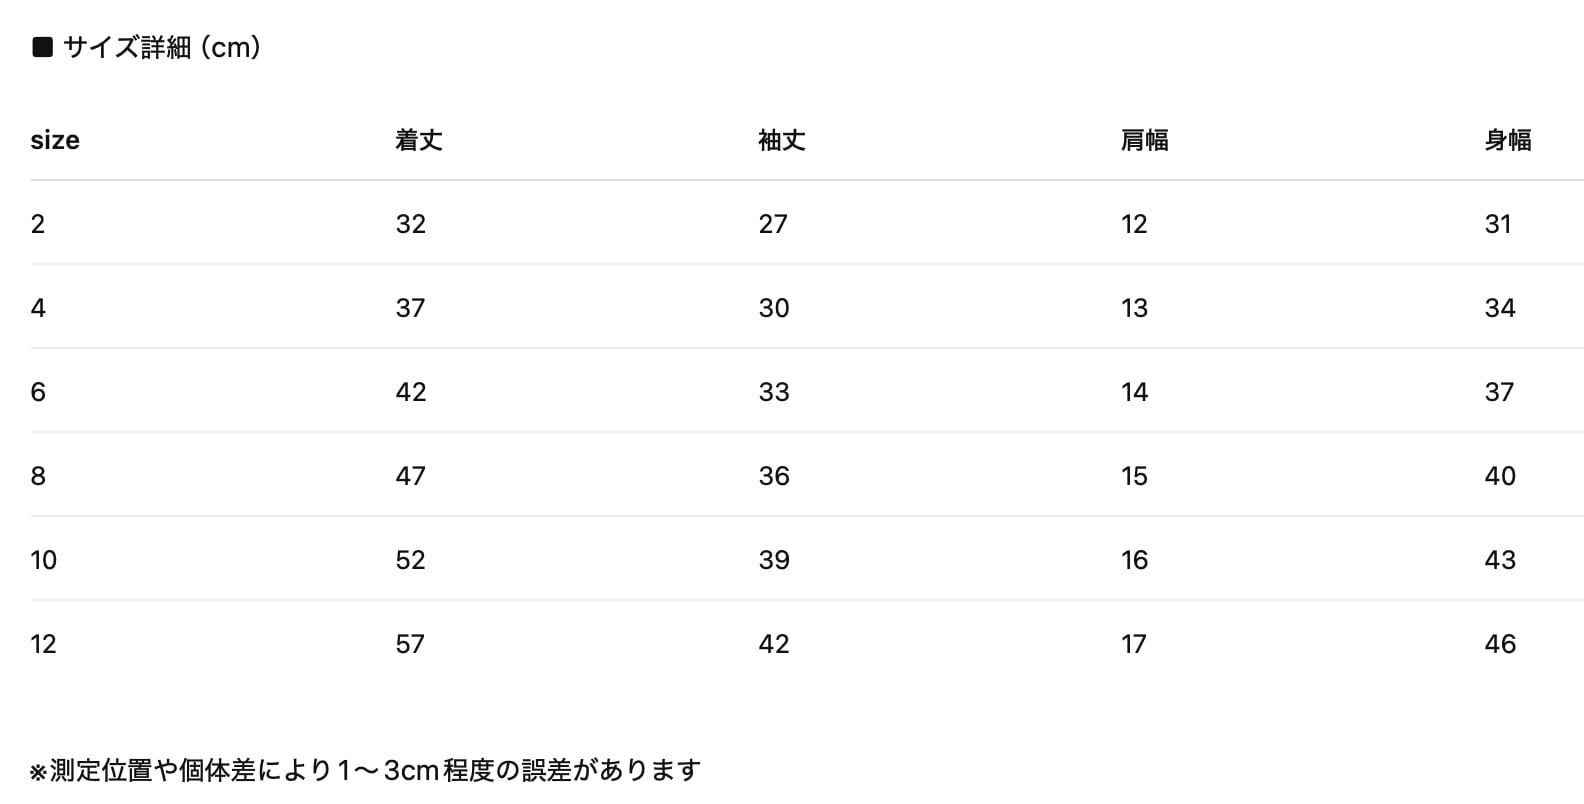Click the 肩幅 value 14 for size 6

pos(1135,392)
